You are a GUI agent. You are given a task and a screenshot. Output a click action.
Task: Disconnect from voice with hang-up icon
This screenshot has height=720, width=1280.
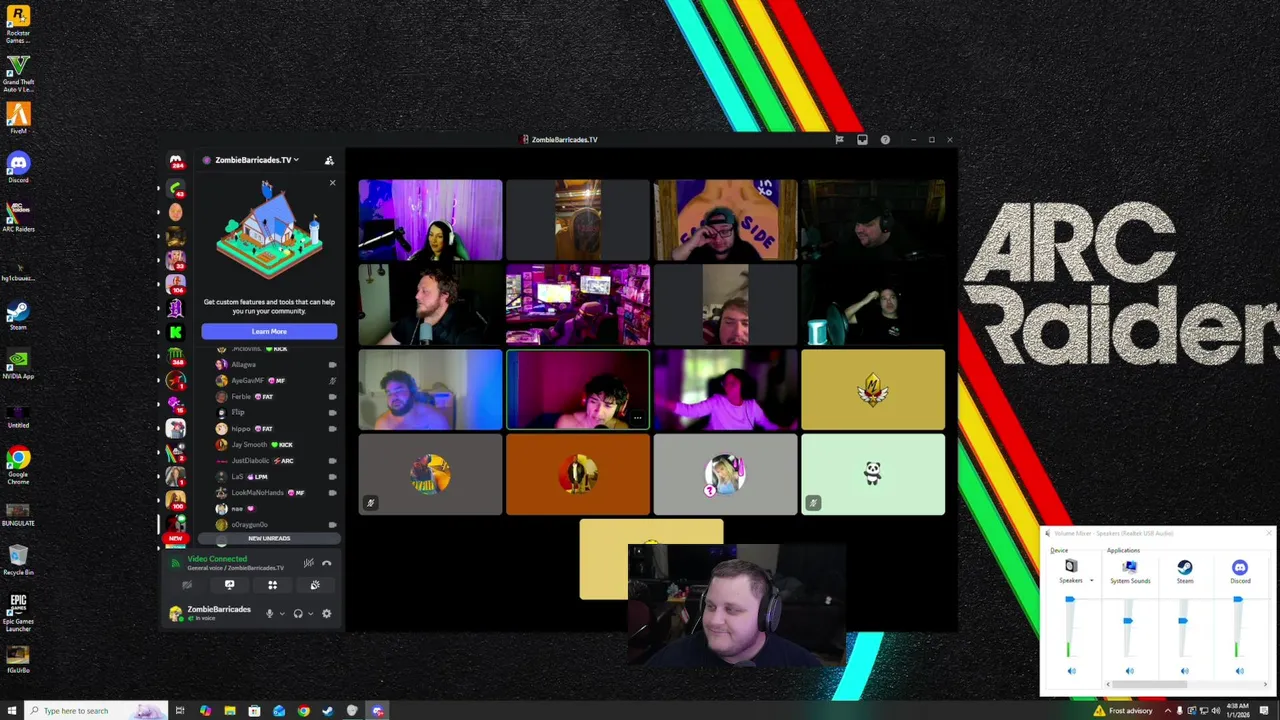pyautogui.click(x=326, y=563)
